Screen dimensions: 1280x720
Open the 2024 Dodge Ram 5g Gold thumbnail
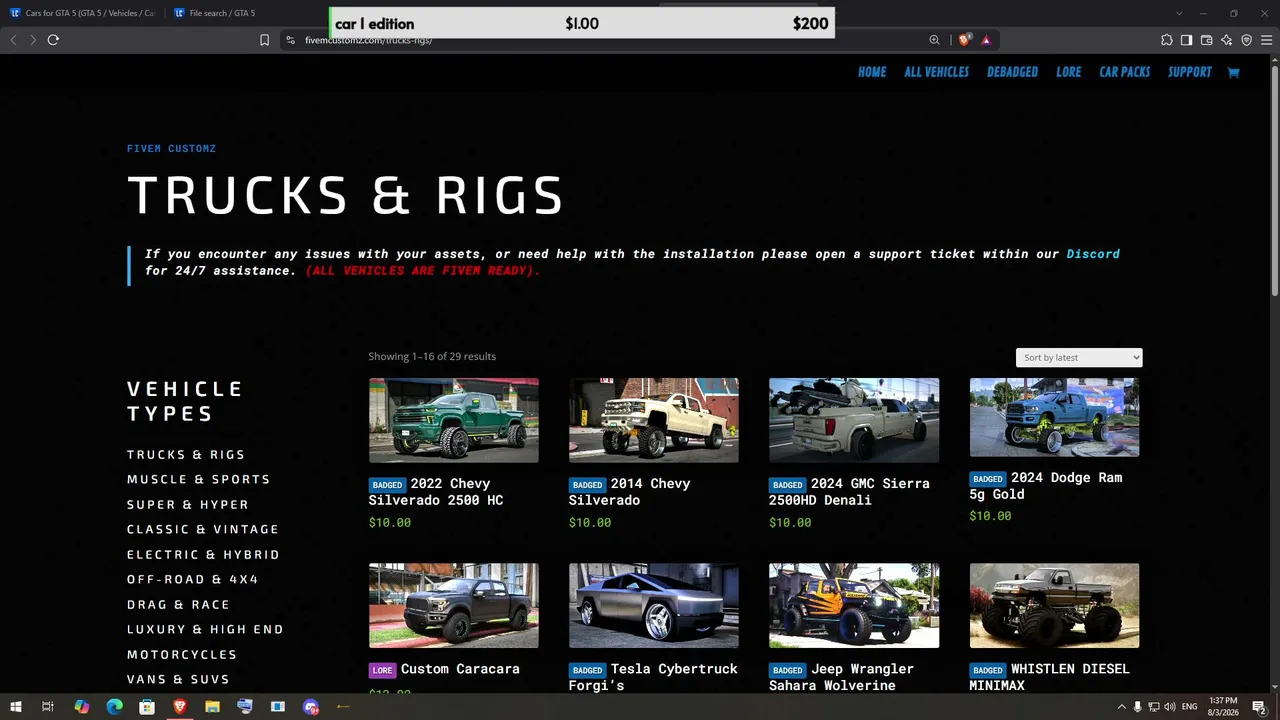(1054, 417)
